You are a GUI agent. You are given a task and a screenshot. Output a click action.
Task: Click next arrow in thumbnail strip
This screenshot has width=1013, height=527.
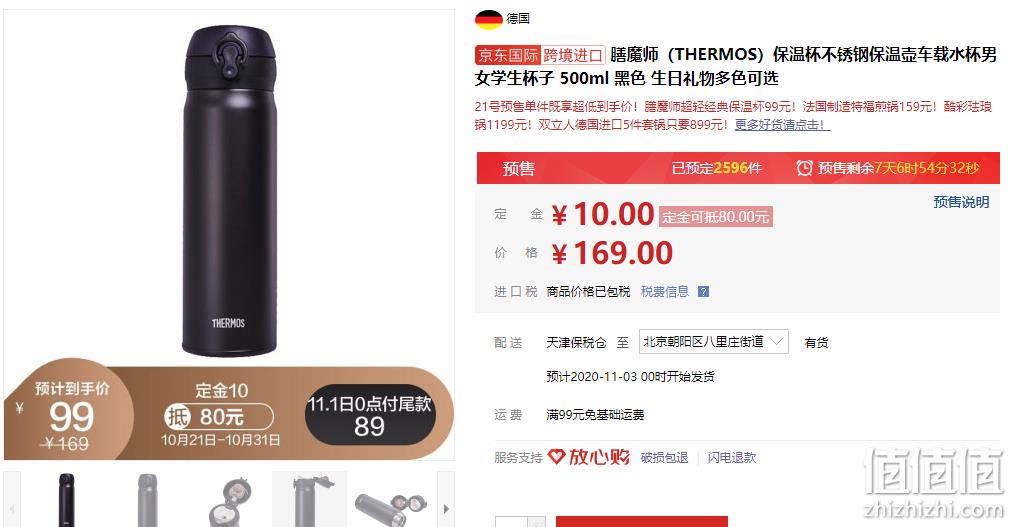[446, 508]
